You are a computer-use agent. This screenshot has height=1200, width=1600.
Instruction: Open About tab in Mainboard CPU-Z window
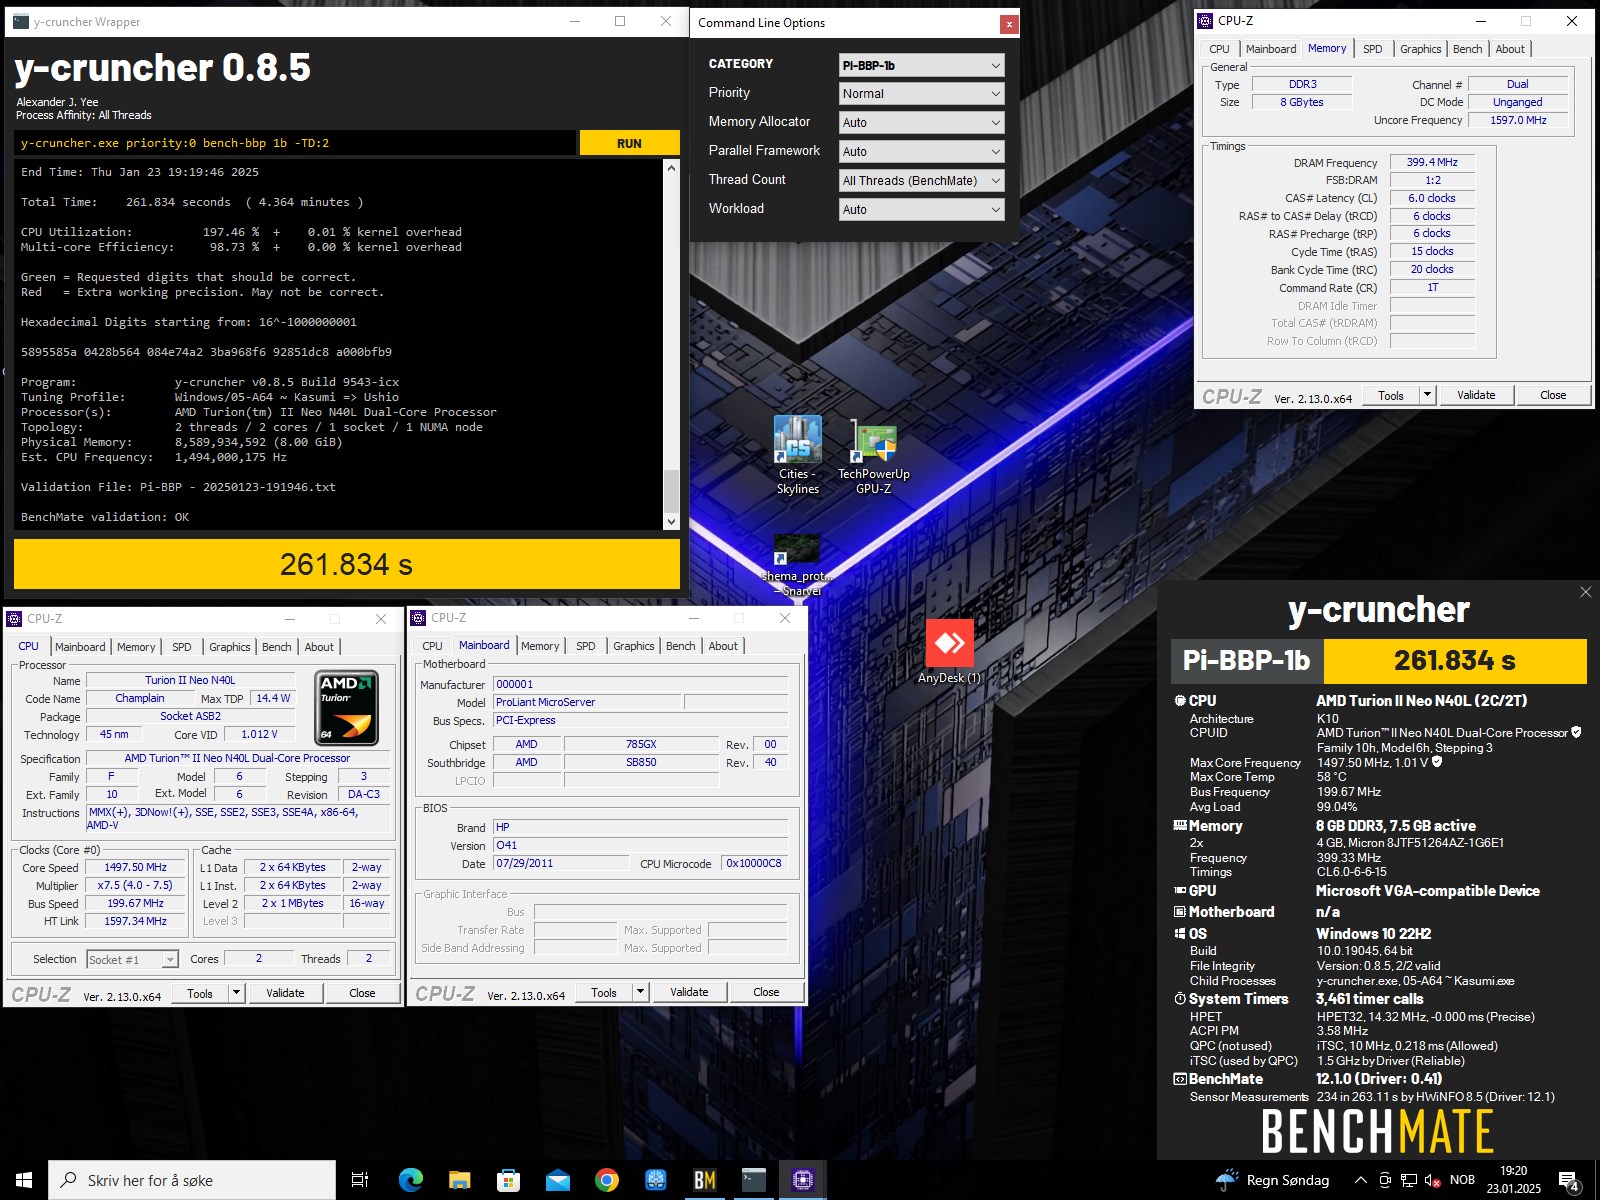point(723,646)
